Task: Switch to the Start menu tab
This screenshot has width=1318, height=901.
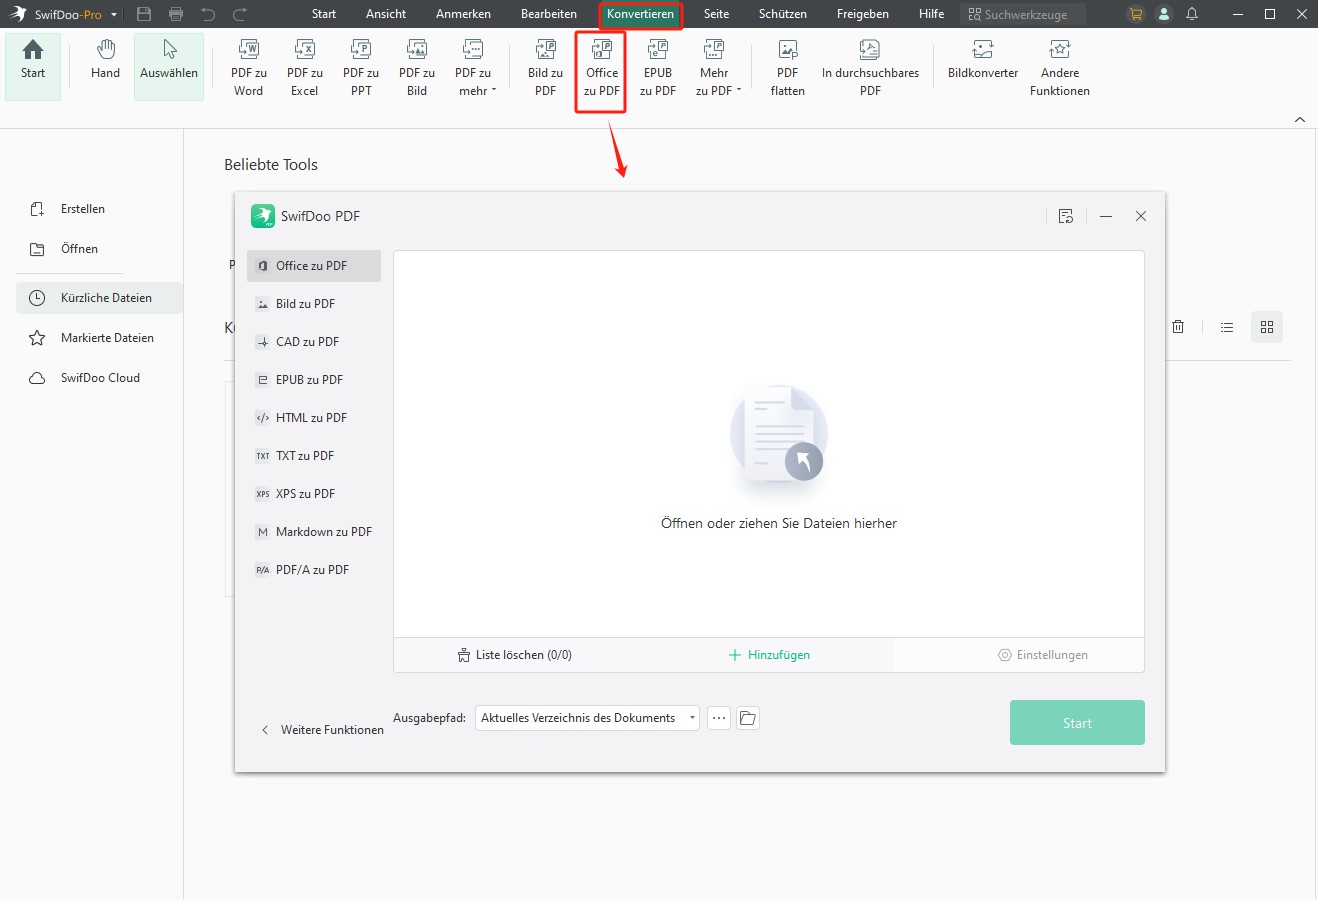Action: pyautogui.click(x=324, y=14)
